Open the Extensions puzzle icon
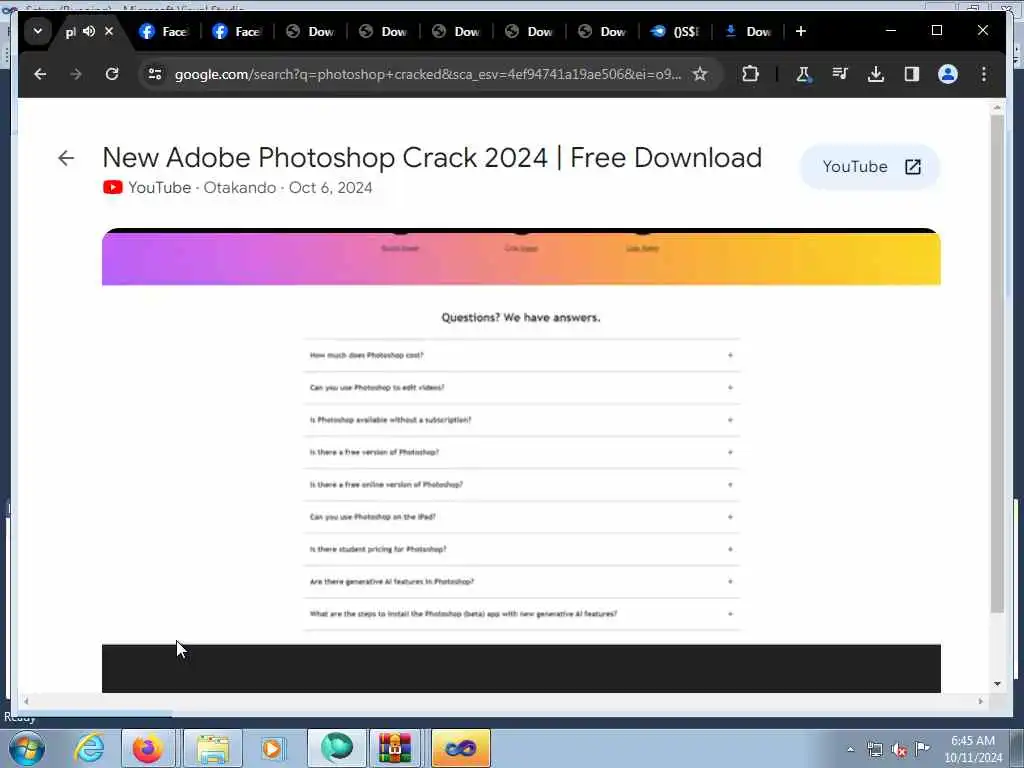This screenshot has width=1024, height=768. pos(750,74)
